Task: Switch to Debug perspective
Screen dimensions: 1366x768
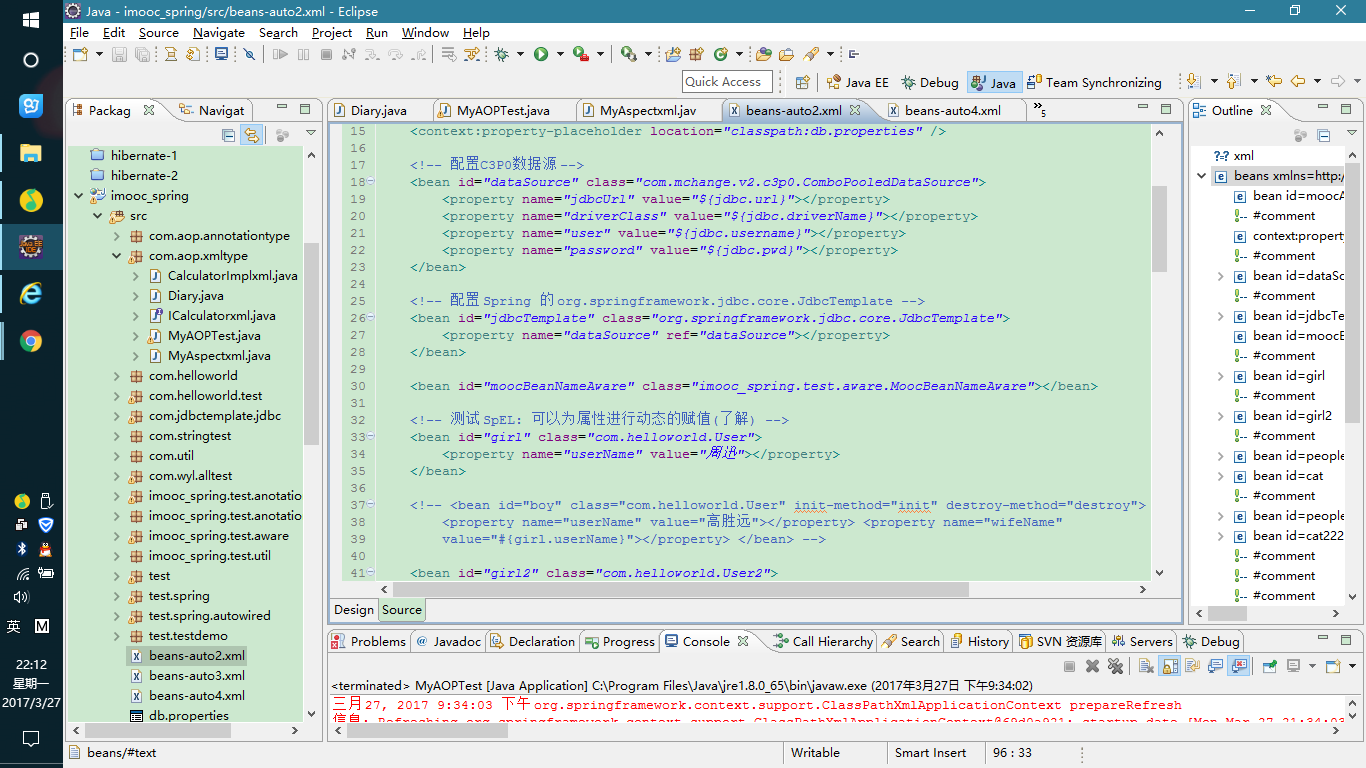Action: coord(929,82)
